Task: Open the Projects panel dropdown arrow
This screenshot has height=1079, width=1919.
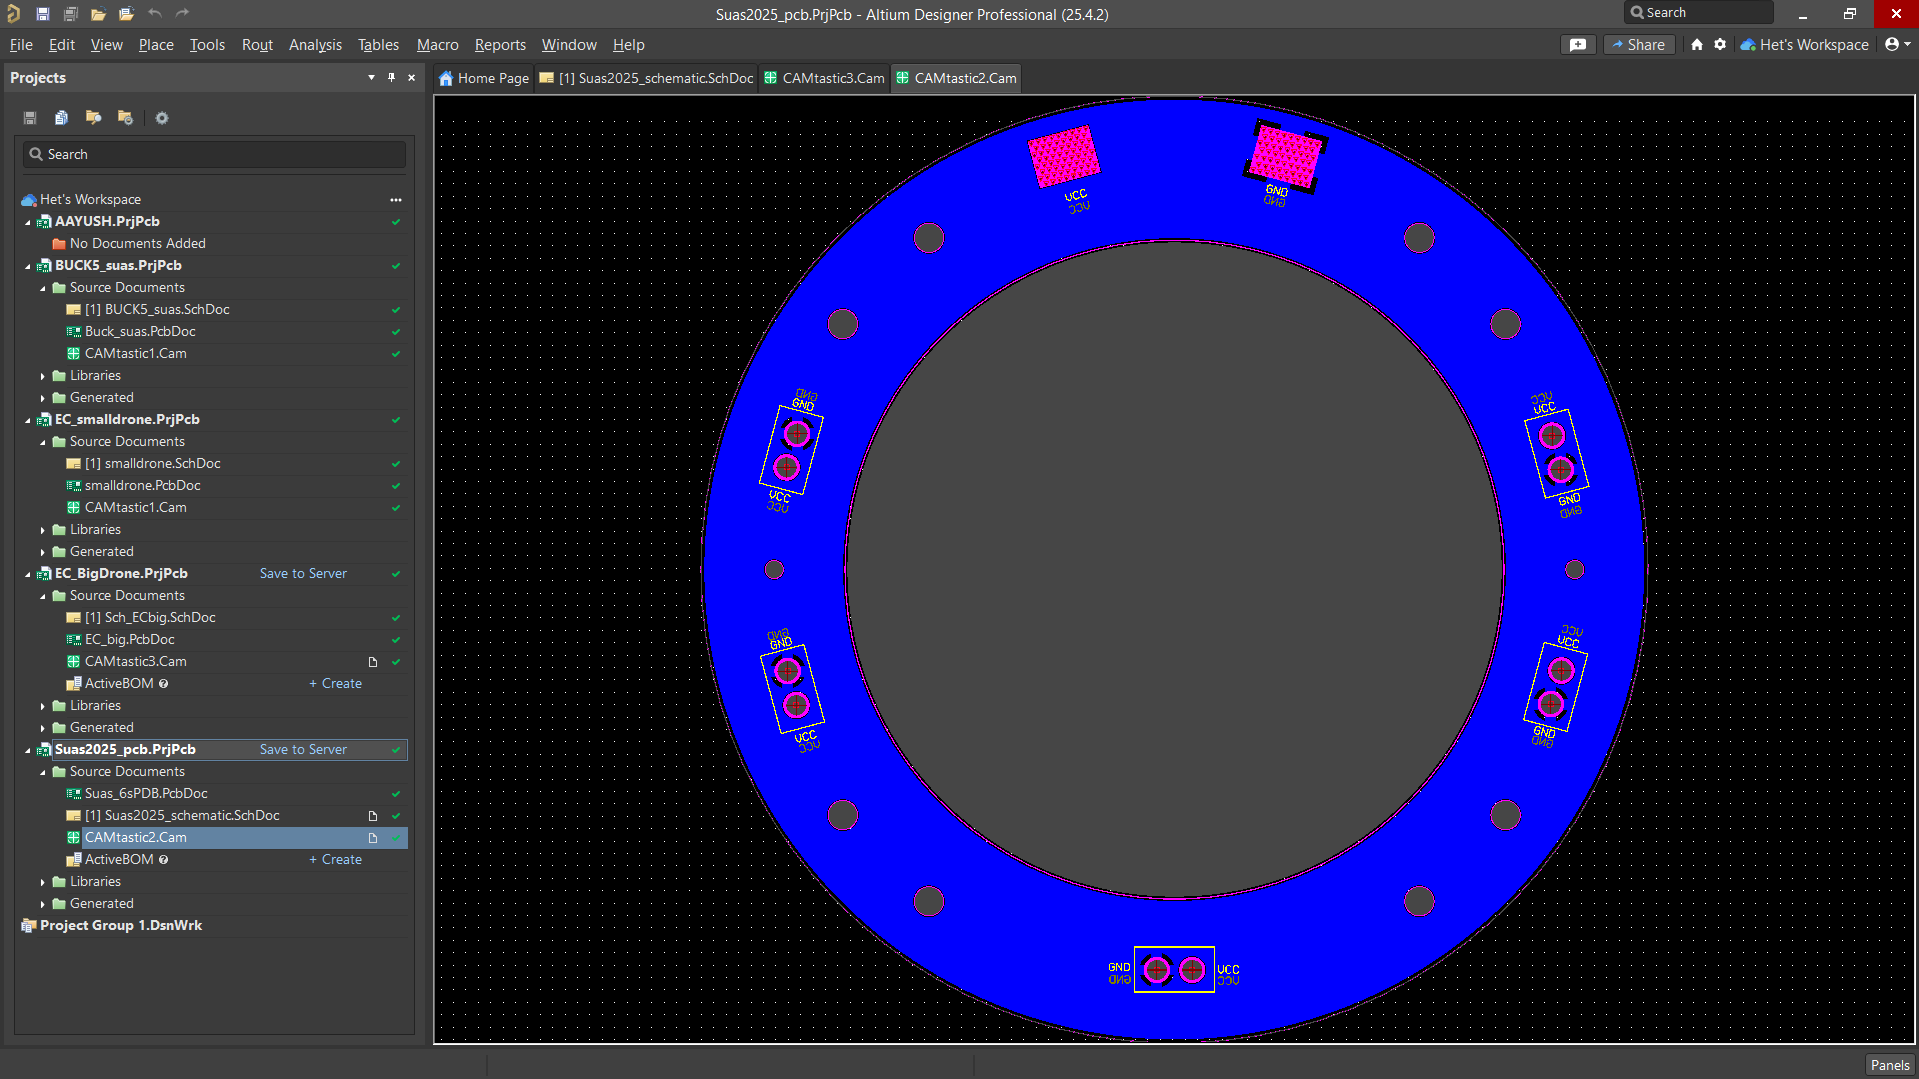Action: (x=371, y=77)
